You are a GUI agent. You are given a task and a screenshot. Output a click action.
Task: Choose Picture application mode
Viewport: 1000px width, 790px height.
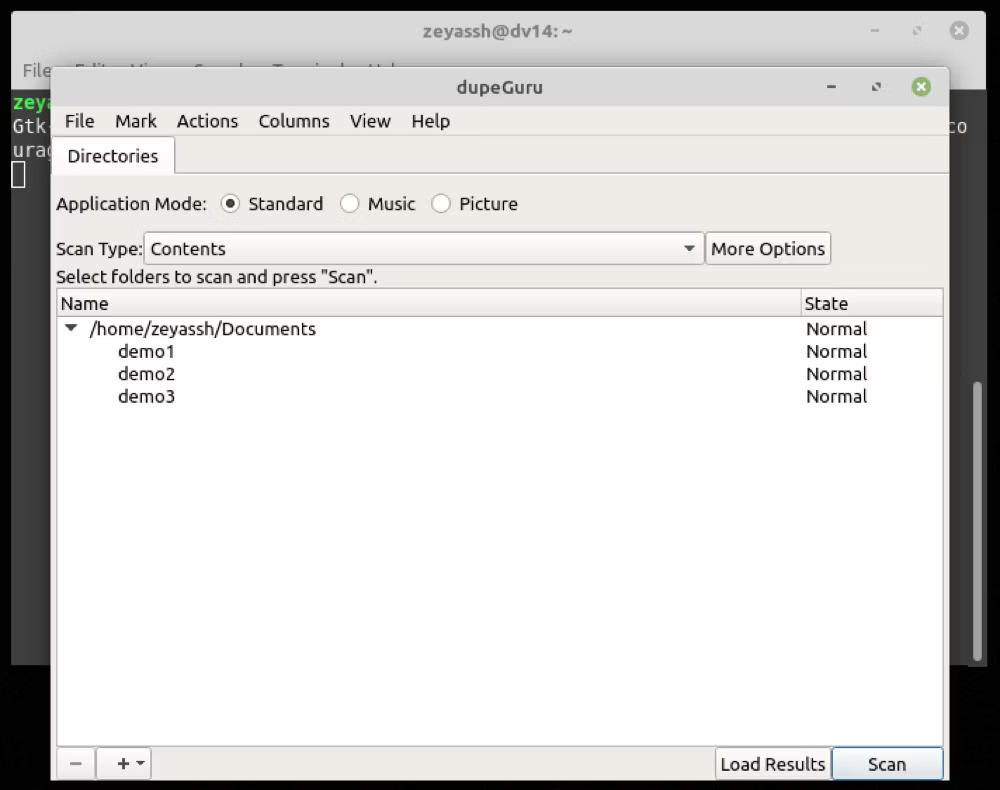pyautogui.click(x=441, y=204)
